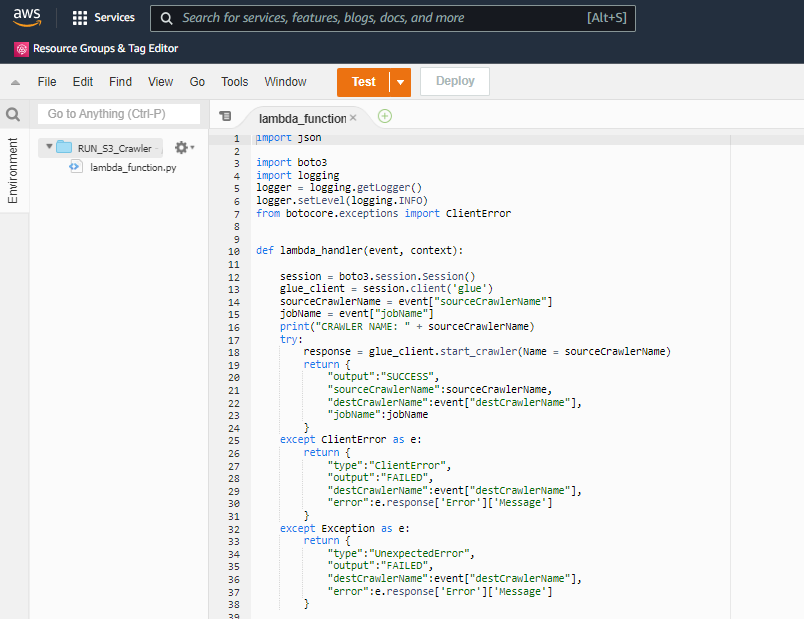
Task: Focus the Go to Anything field
Action: 118,114
